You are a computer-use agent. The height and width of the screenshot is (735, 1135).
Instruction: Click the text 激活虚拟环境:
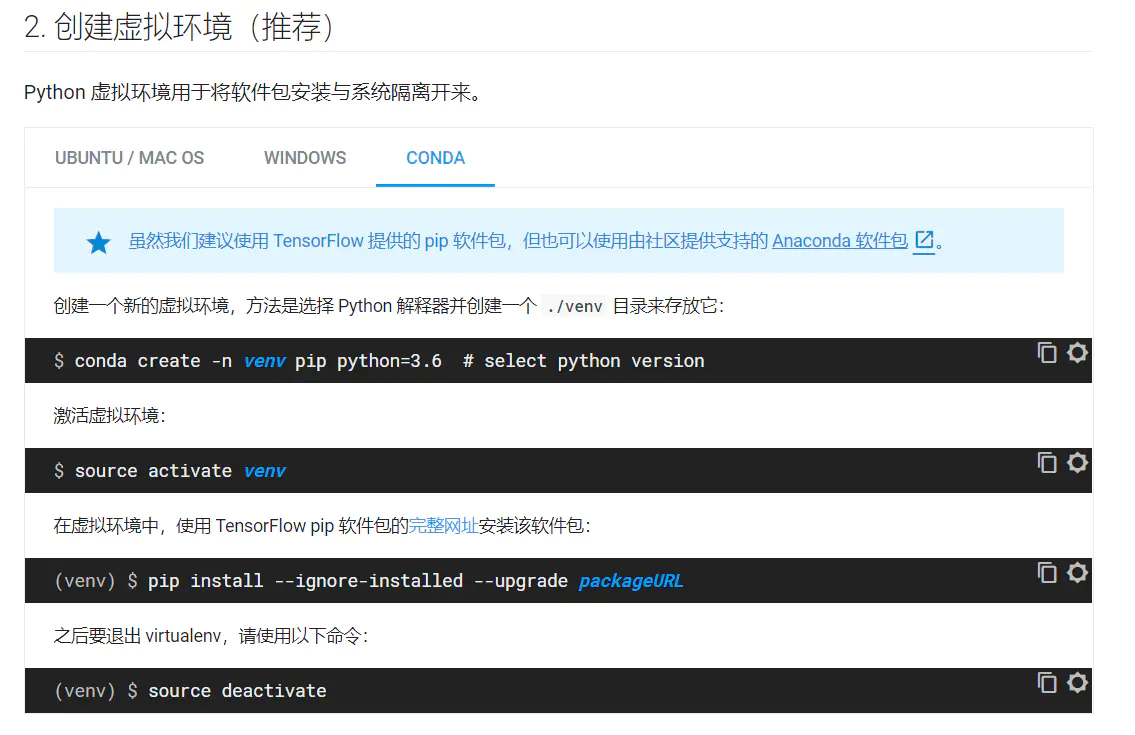[109, 416]
